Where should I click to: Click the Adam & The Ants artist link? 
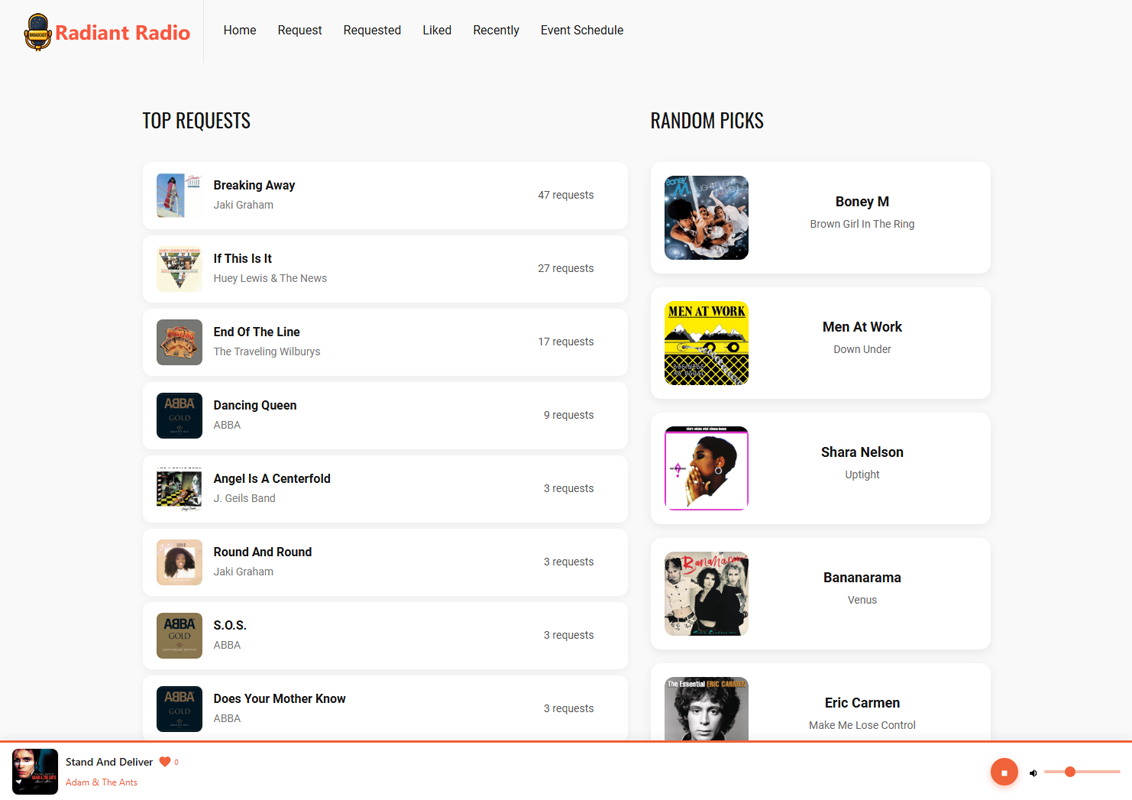(x=101, y=782)
